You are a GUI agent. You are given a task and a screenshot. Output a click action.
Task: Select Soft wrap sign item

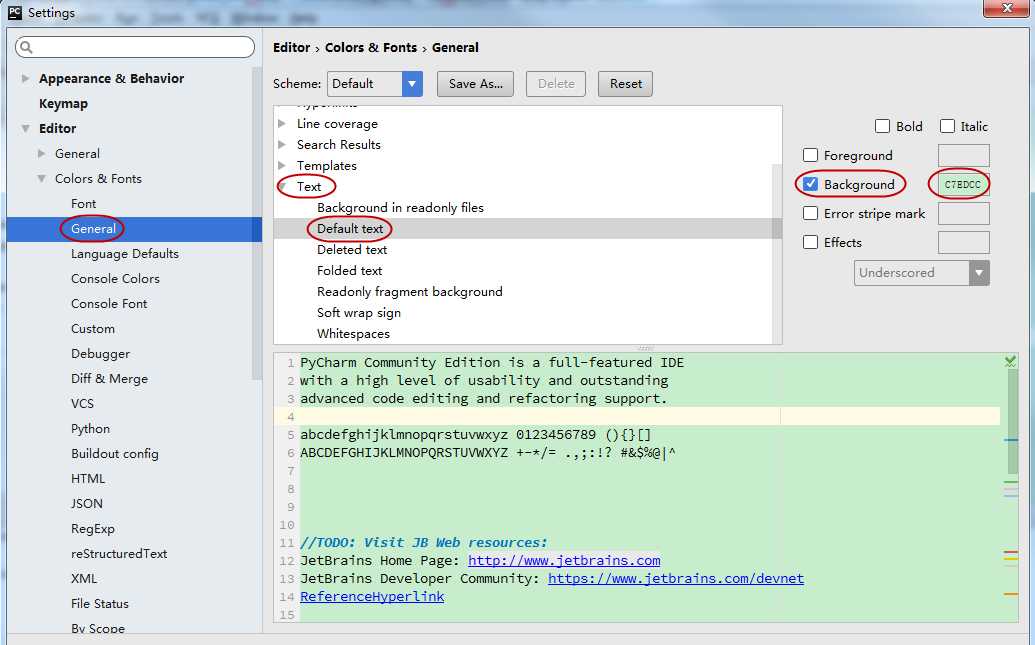tap(358, 313)
